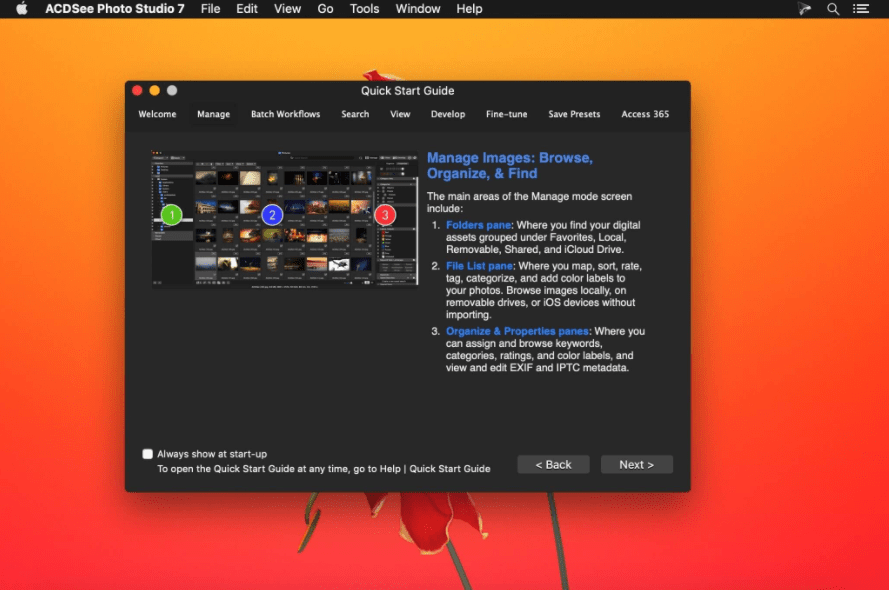Click the list icon at the menu bar's right edge

click(x=863, y=9)
